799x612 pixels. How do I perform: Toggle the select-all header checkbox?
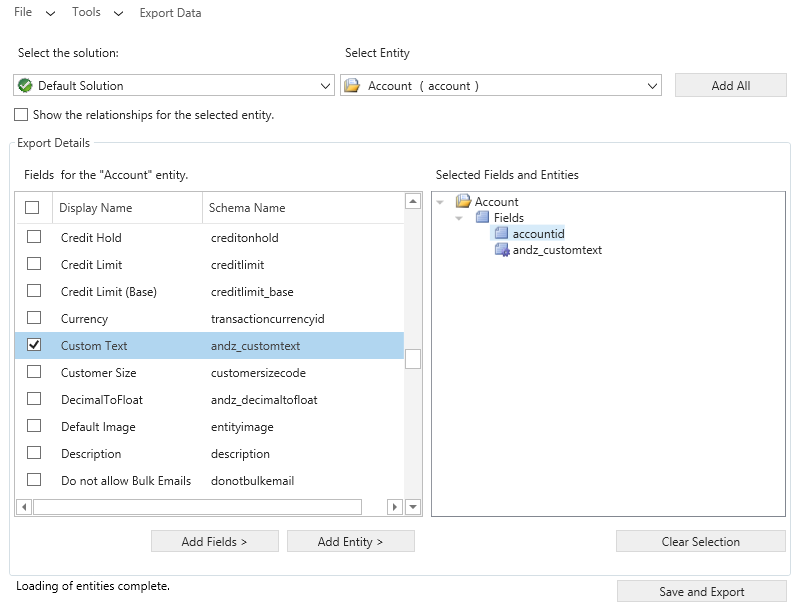(32, 208)
